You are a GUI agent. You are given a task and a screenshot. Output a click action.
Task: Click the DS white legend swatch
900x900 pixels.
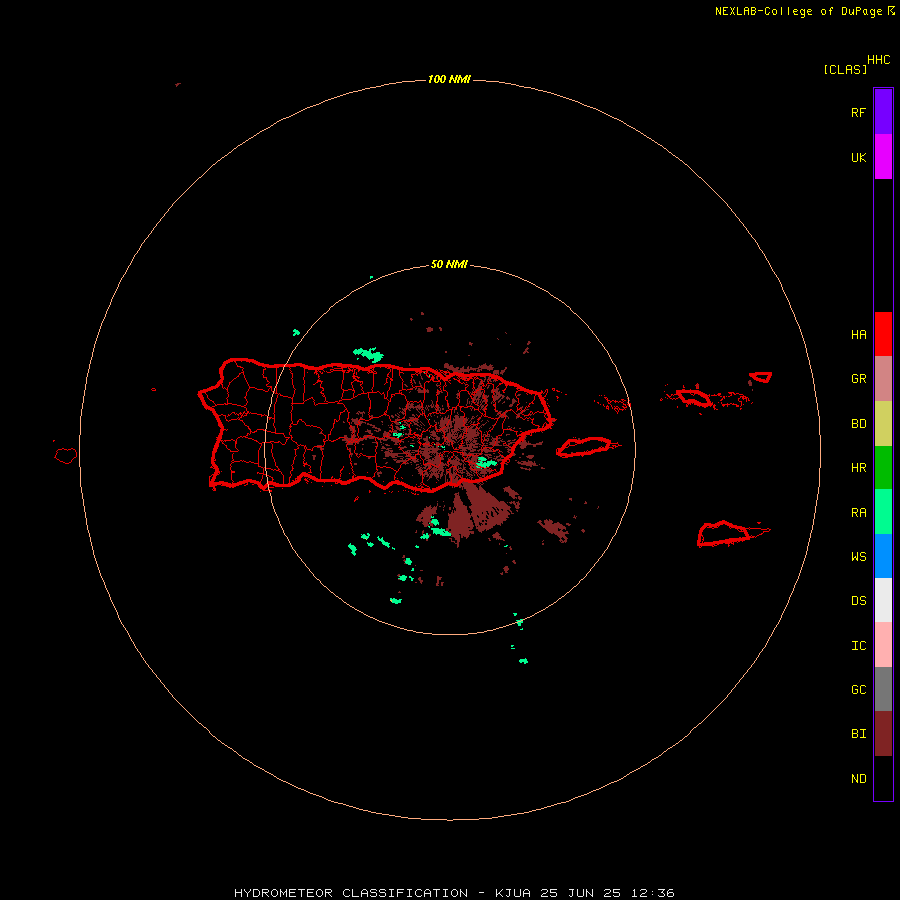click(x=883, y=600)
